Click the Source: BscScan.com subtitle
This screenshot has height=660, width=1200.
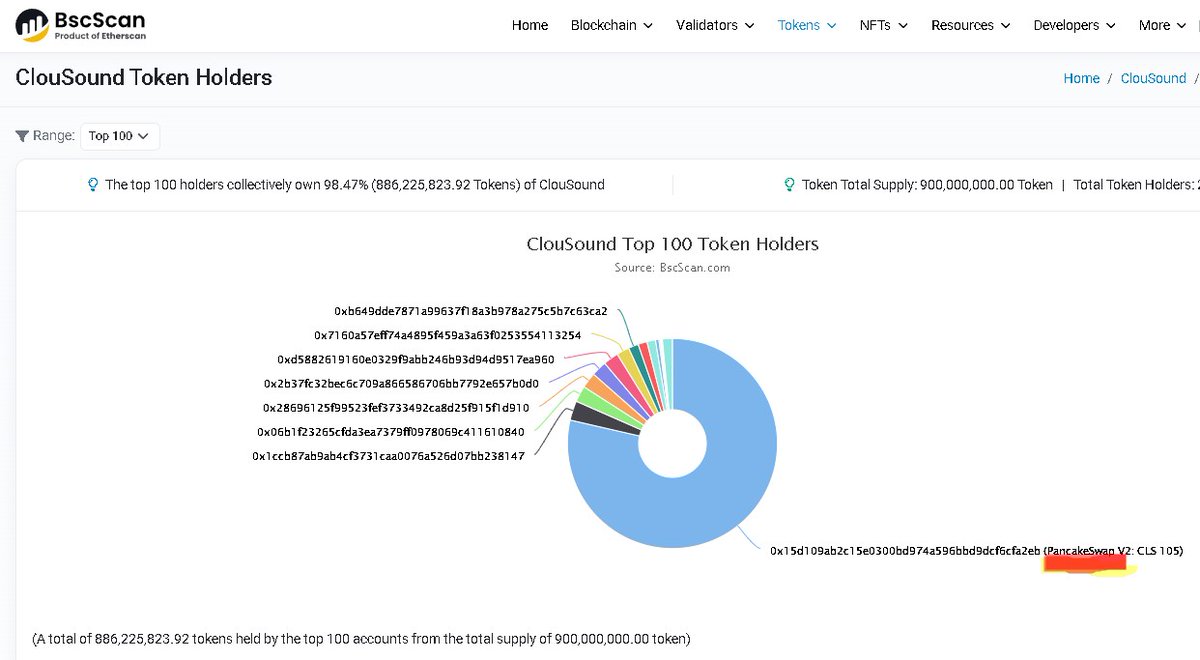pyautogui.click(x=672, y=267)
